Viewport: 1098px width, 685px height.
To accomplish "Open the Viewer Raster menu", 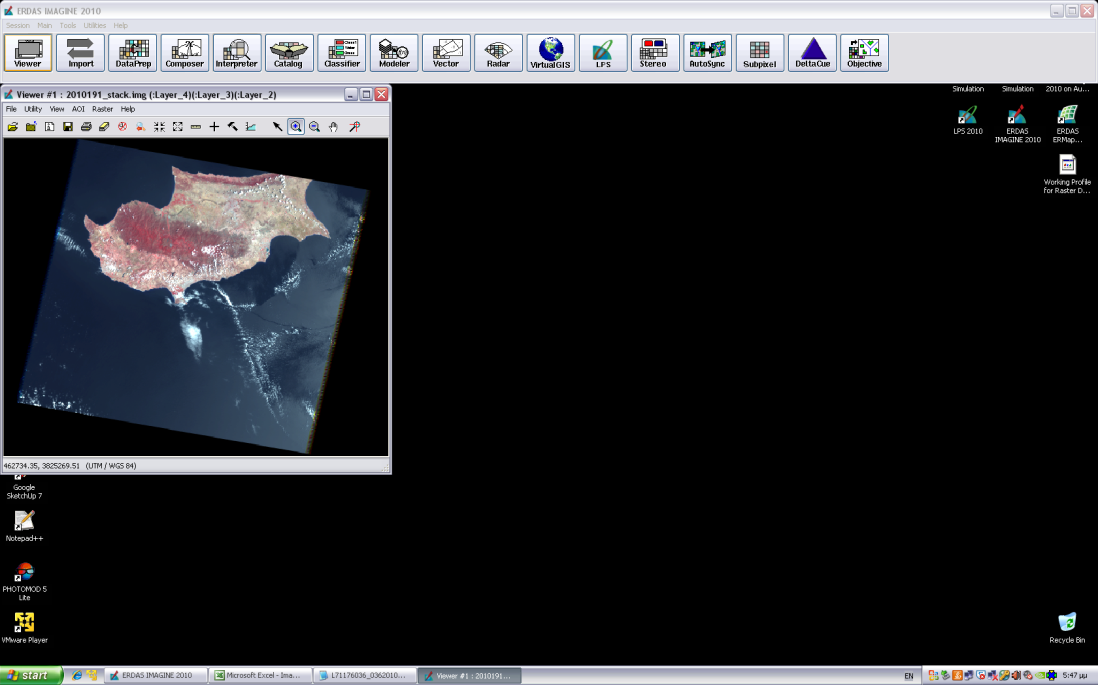I will pyautogui.click(x=102, y=109).
